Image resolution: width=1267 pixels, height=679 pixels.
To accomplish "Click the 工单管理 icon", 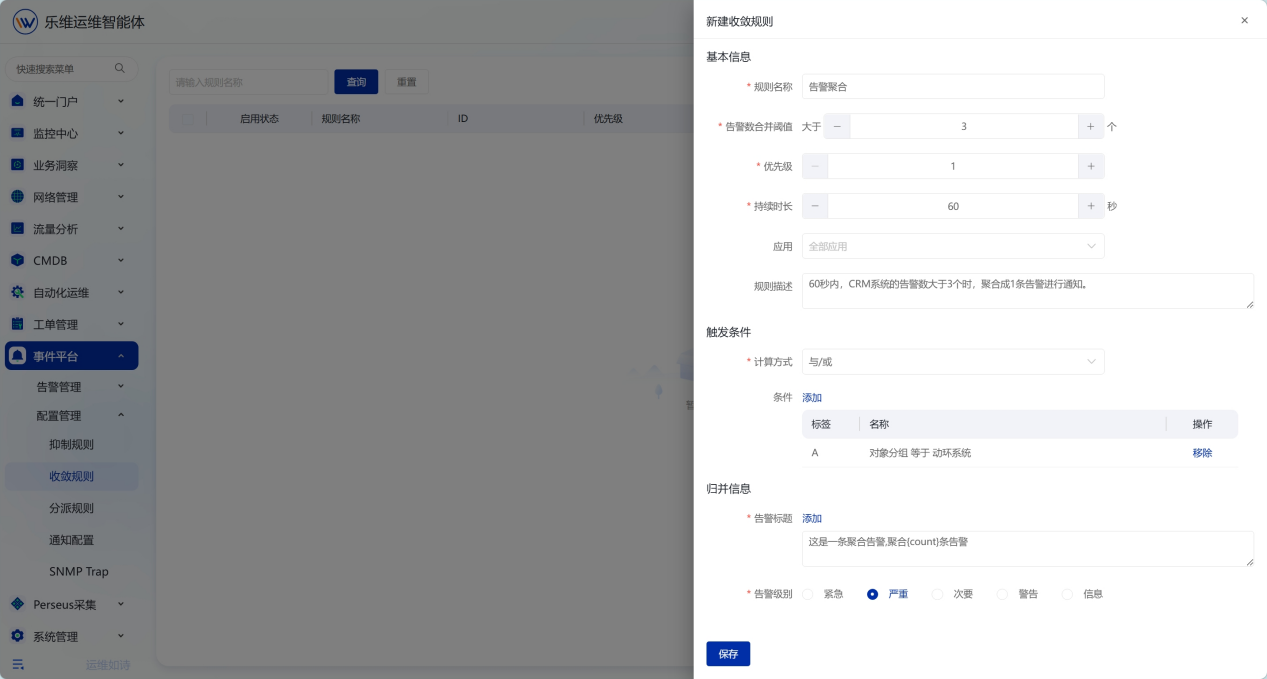I will pyautogui.click(x=17, y=324).
